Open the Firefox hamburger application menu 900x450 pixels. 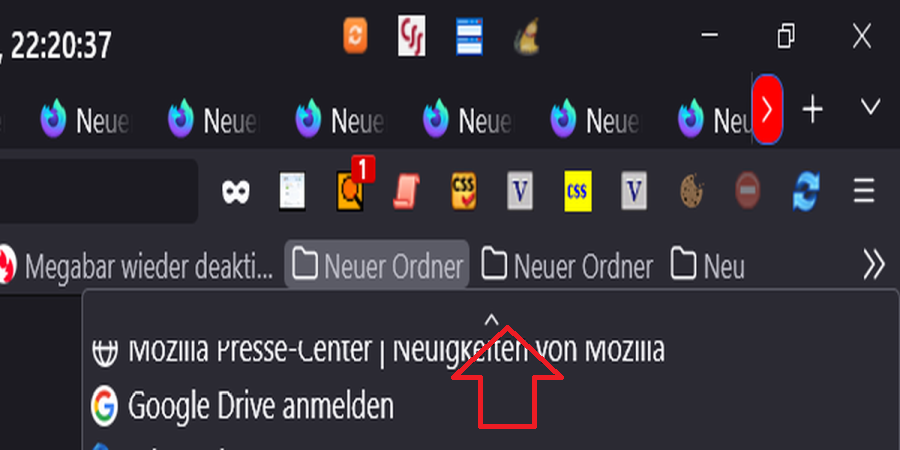click(863, 191)
